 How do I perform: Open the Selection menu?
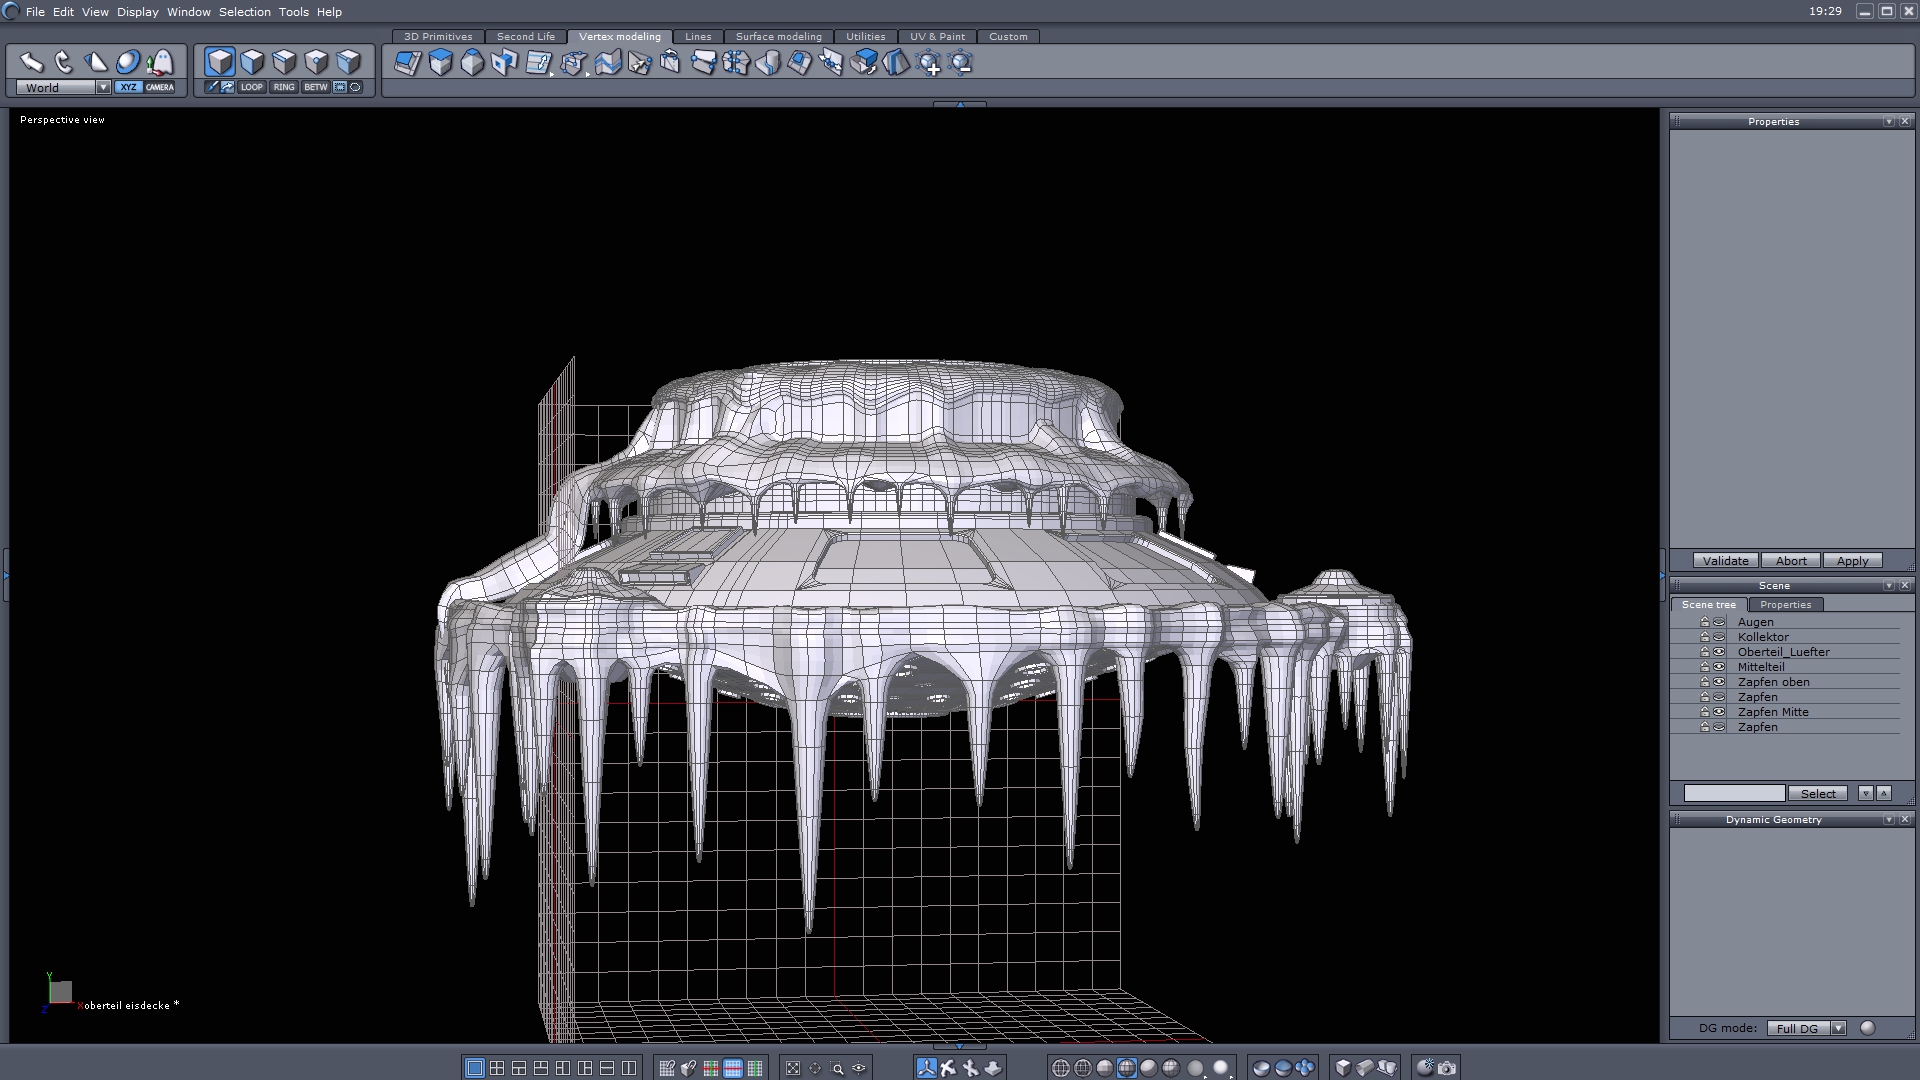[244, 12]
